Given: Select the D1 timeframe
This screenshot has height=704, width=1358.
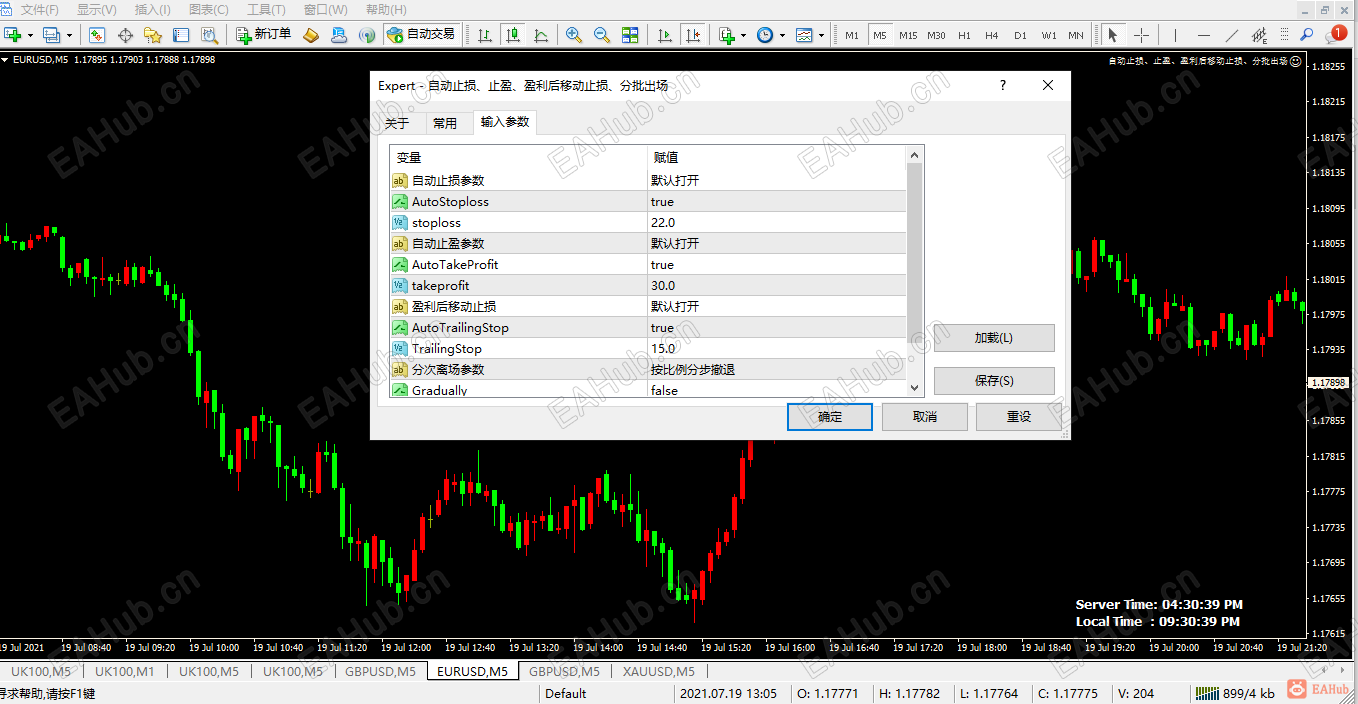Looking at the screenshot, I should point(1020,35).
